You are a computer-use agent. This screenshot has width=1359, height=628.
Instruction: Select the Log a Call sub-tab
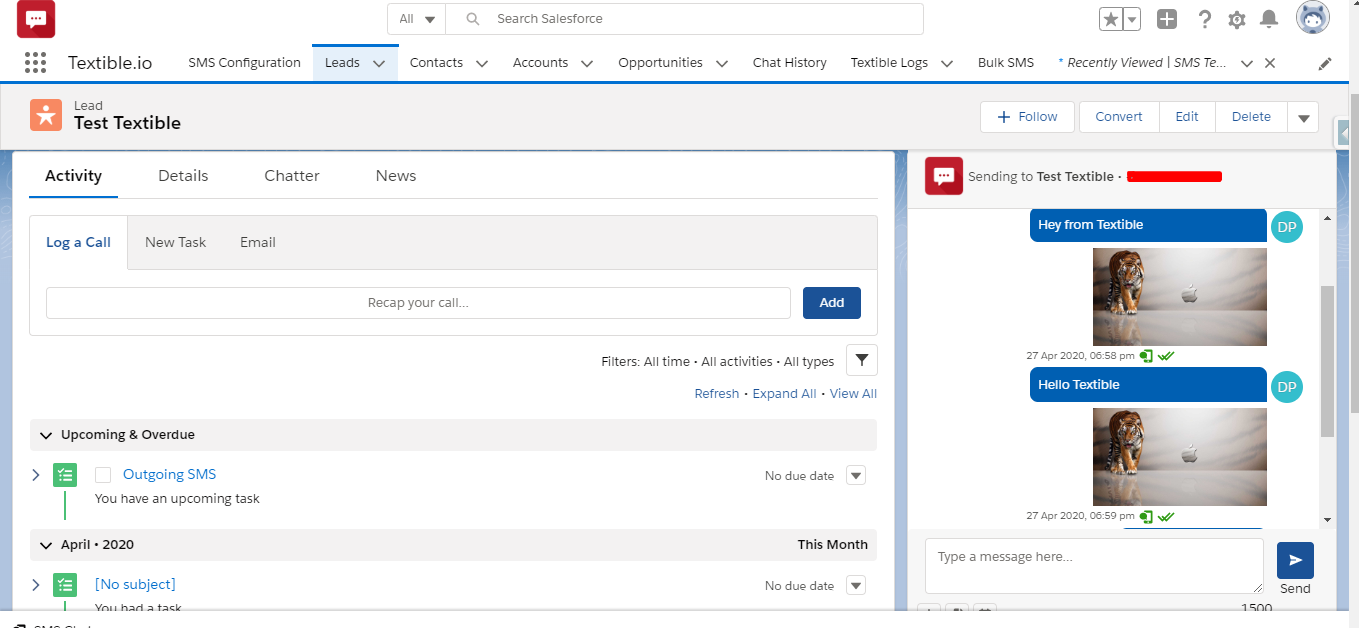[x=78, y=242]
